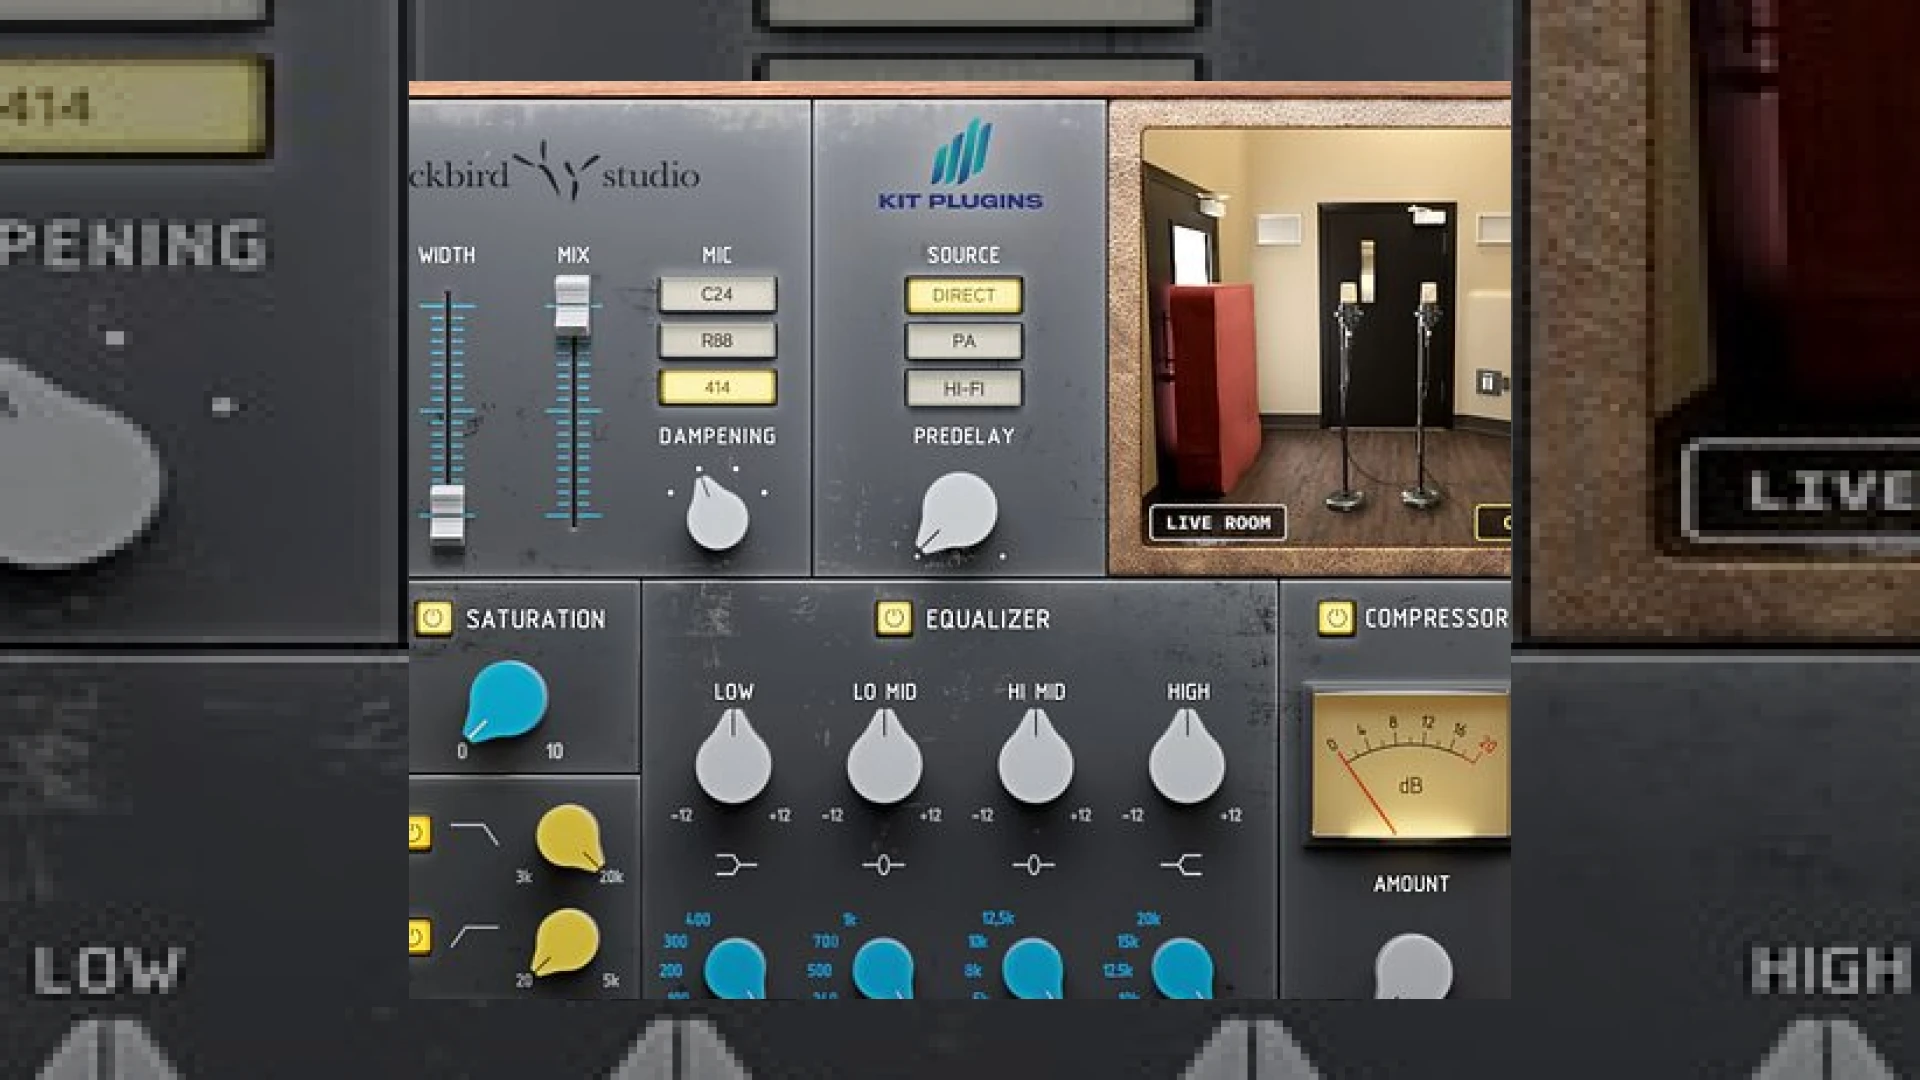
Task: Click the Predelay knob
Action: tap(957, 512)
